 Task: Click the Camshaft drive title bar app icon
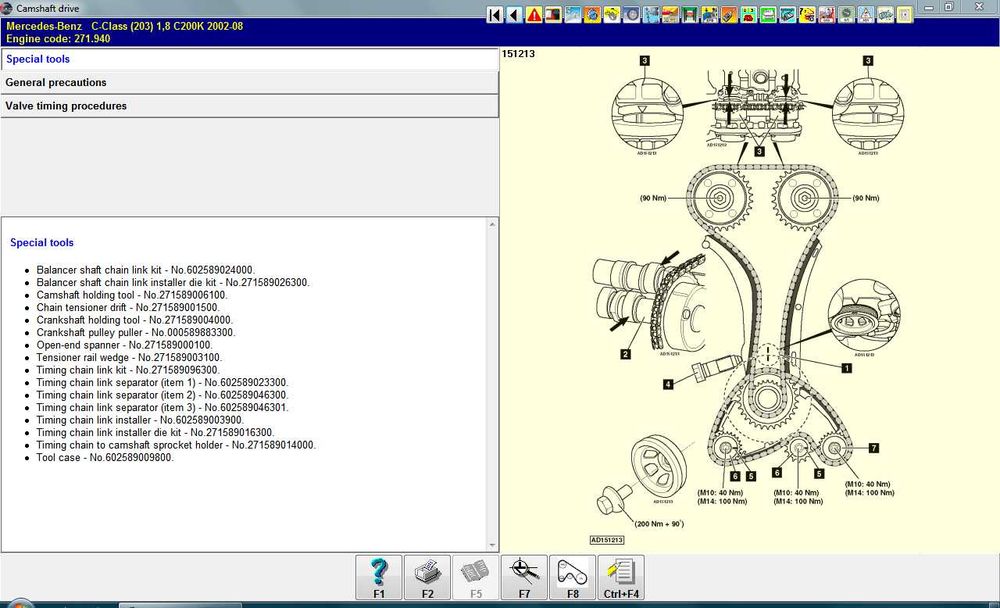pyautogui.click(x=6, y=8)
